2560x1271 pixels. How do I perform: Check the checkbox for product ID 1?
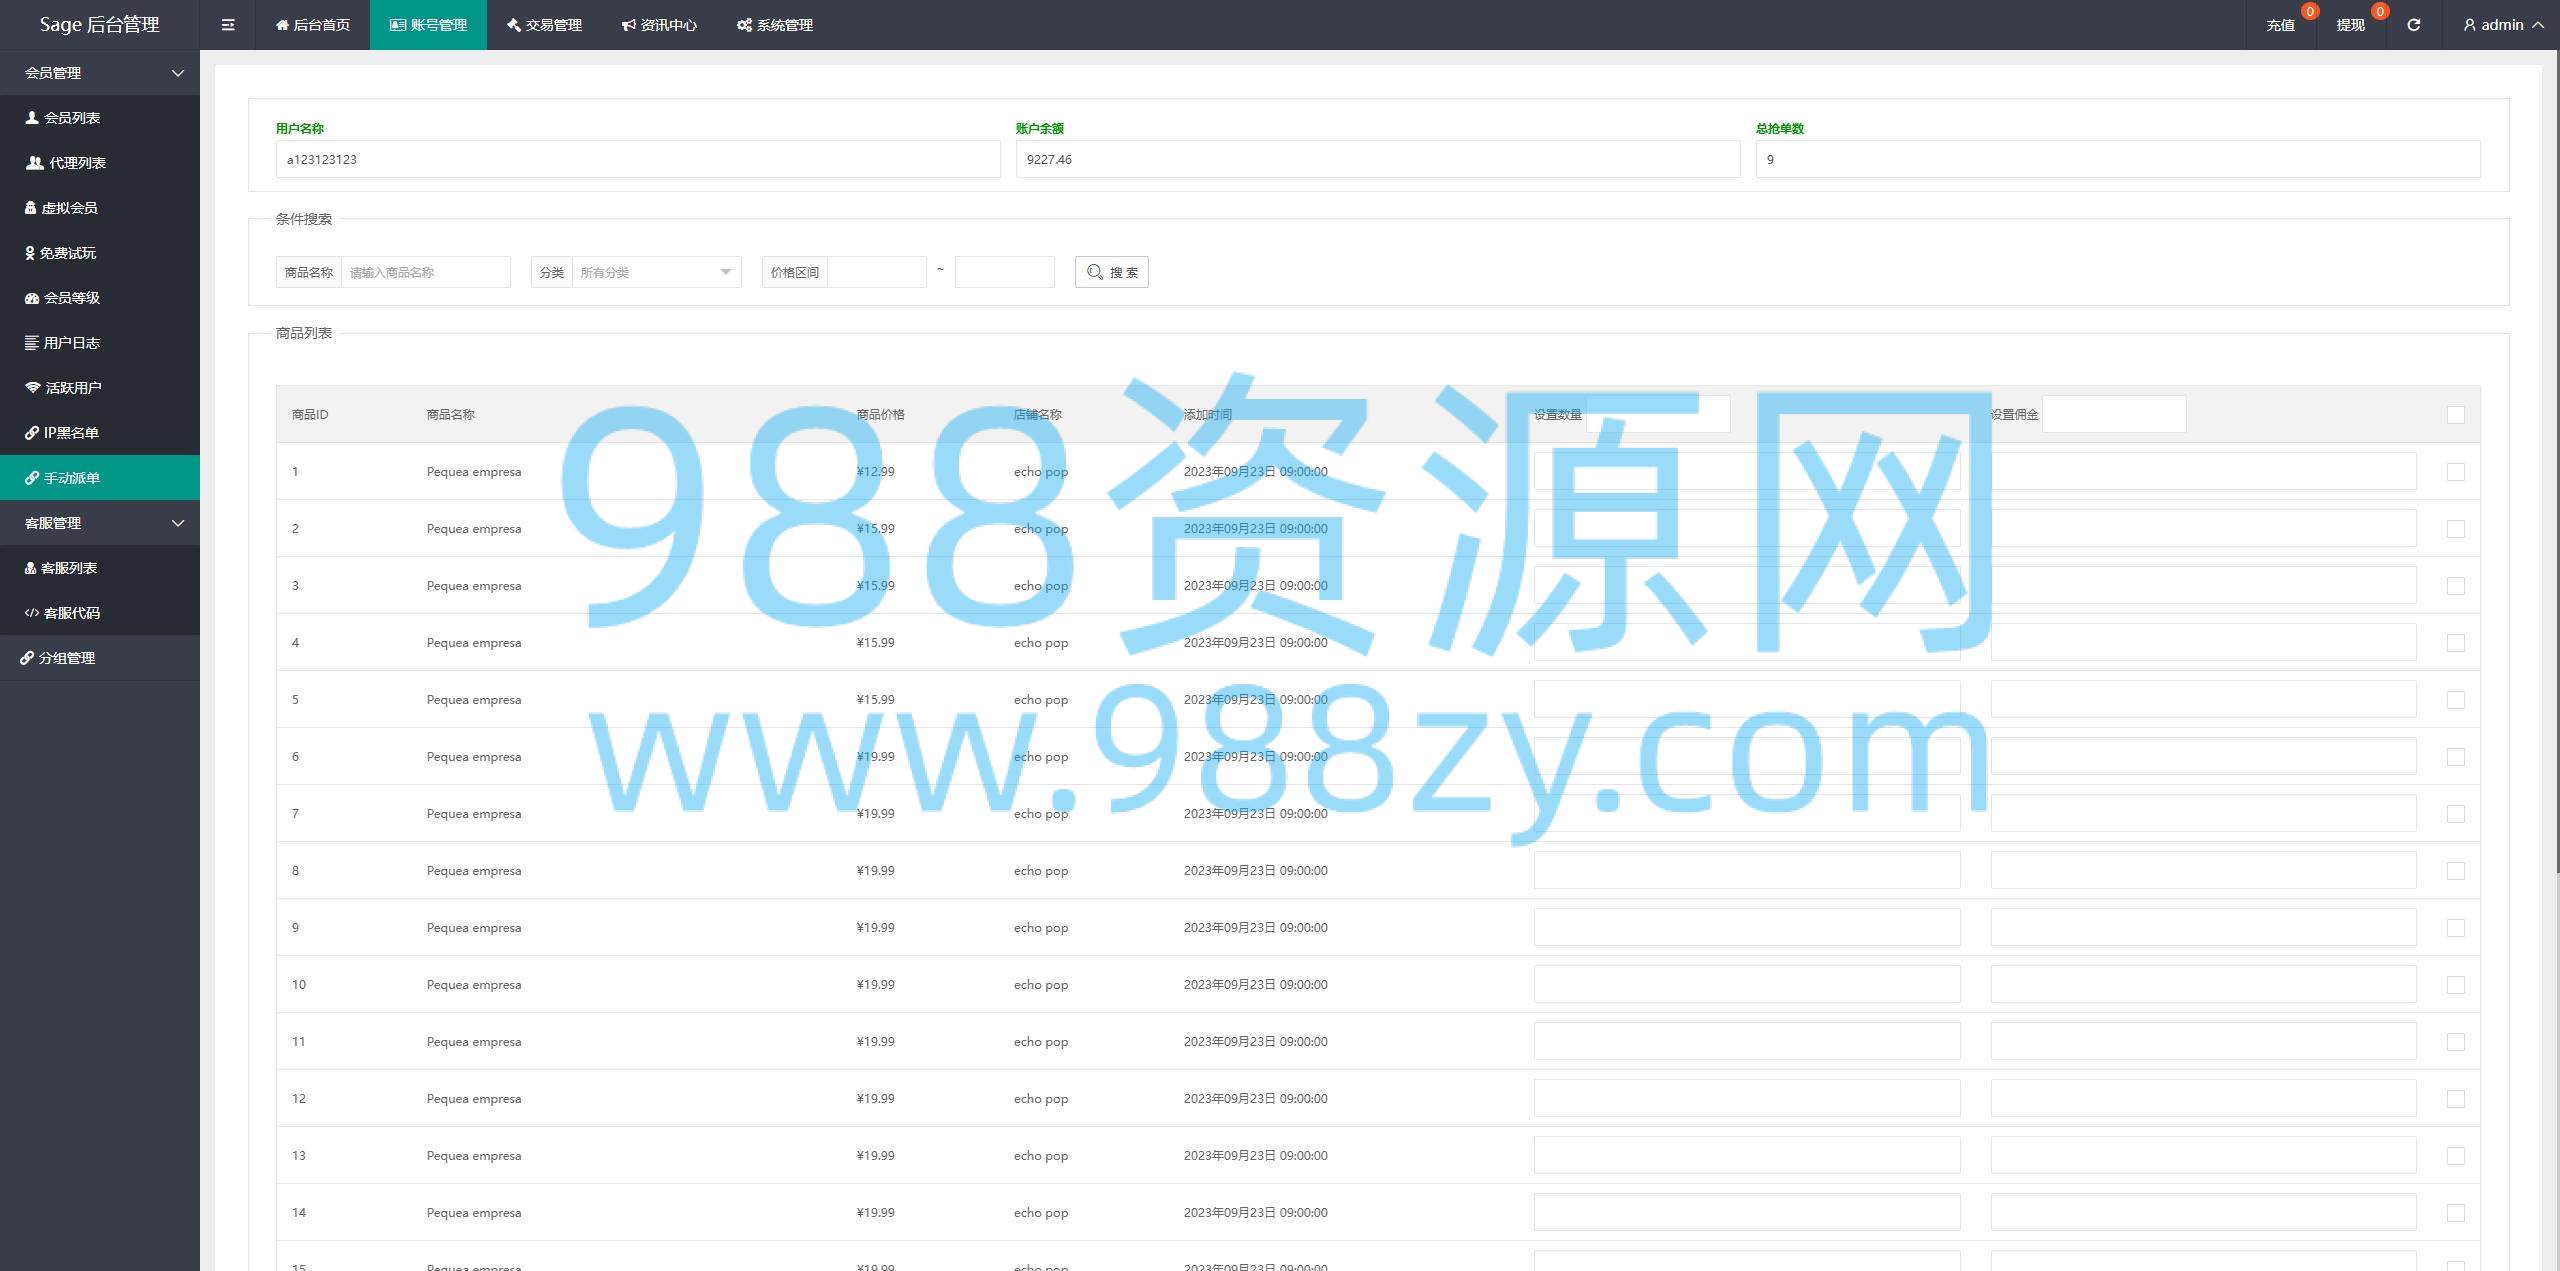[x=2455, y=472]
